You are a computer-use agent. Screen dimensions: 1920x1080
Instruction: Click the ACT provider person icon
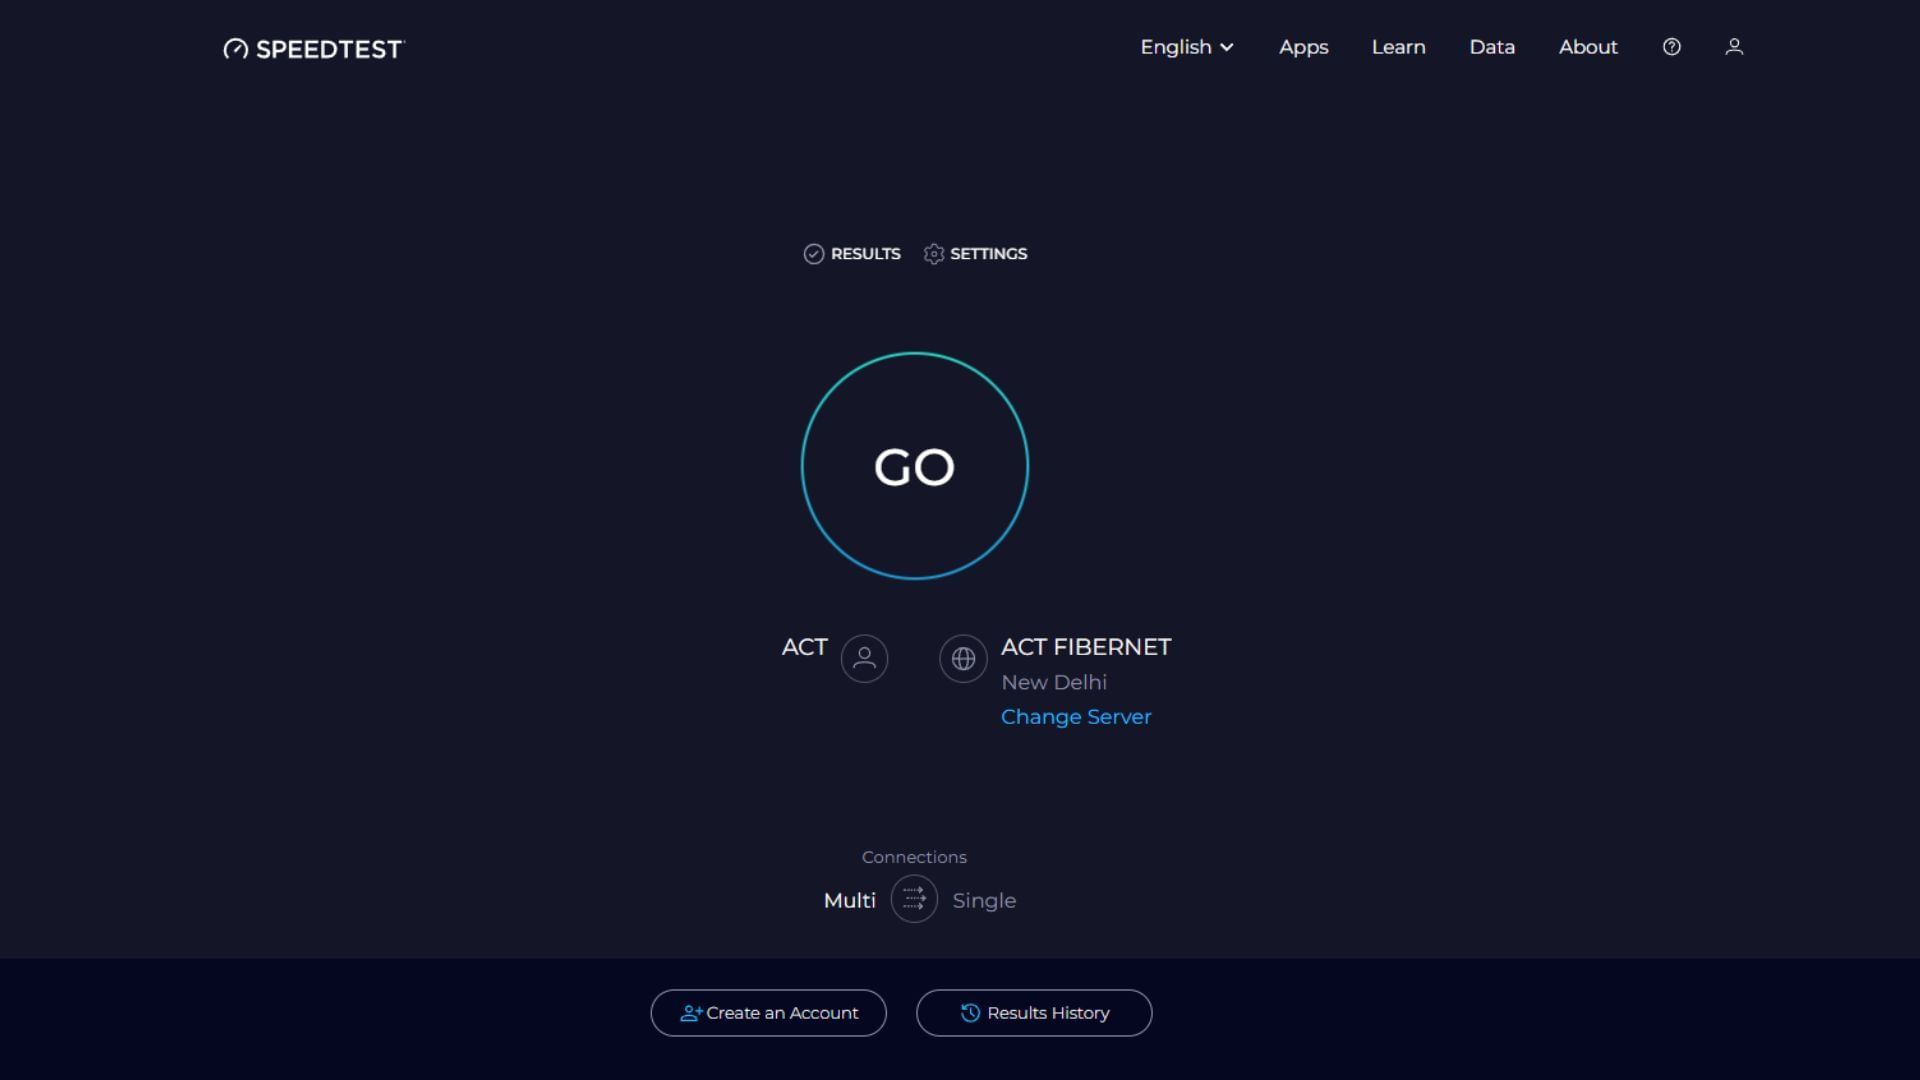coord(864,659)
